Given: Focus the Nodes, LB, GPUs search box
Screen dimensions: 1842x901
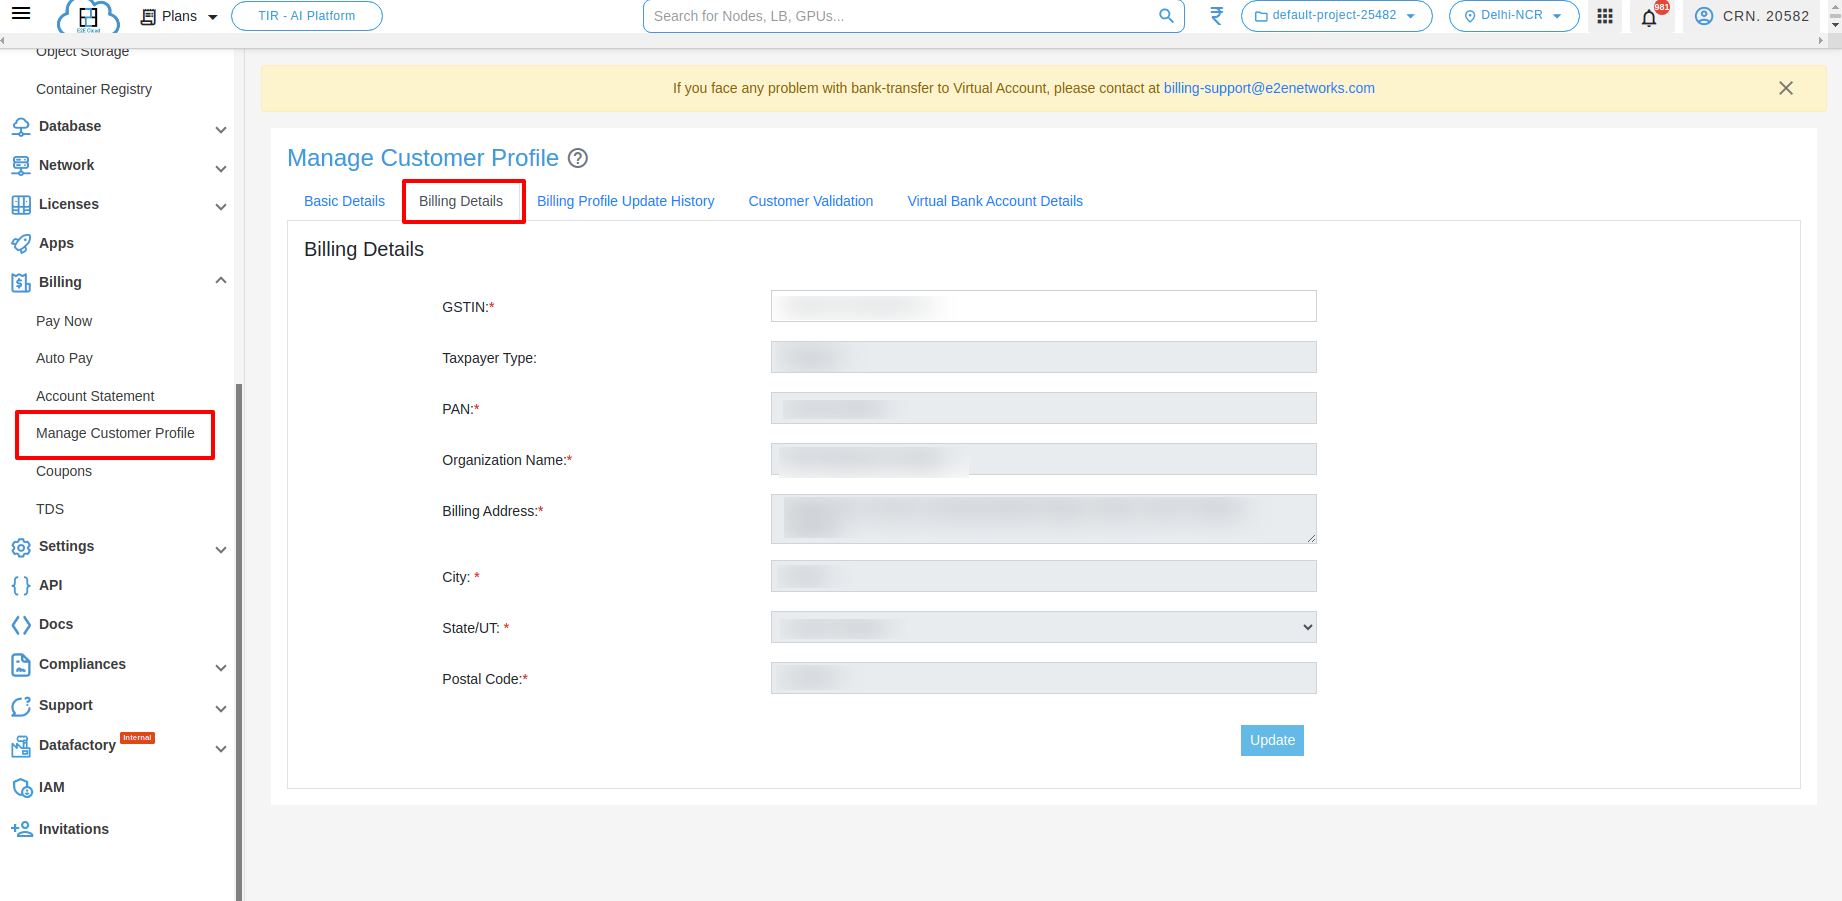Looking at the screenshot, I should coord(900,16).
